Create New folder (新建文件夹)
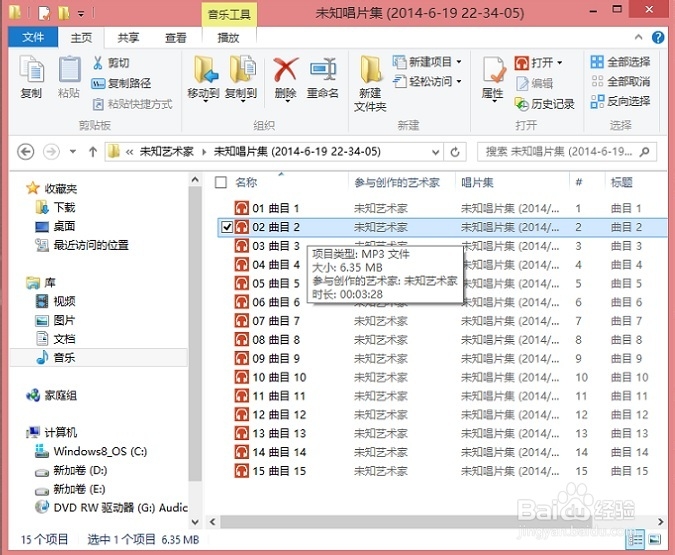 tap(370, 83)
